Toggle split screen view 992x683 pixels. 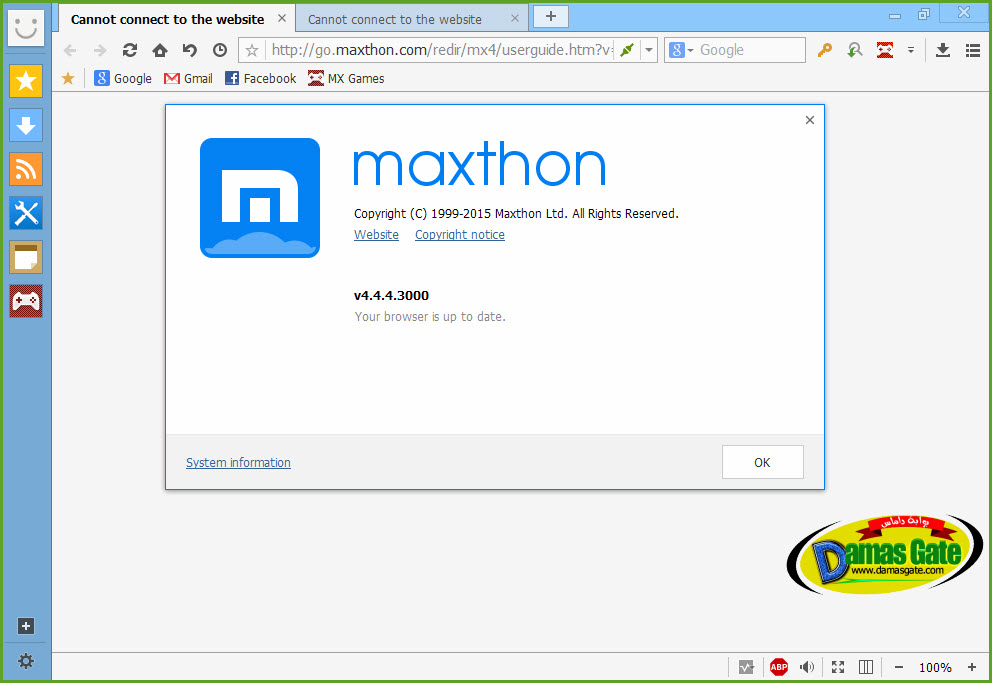point(866,667)
